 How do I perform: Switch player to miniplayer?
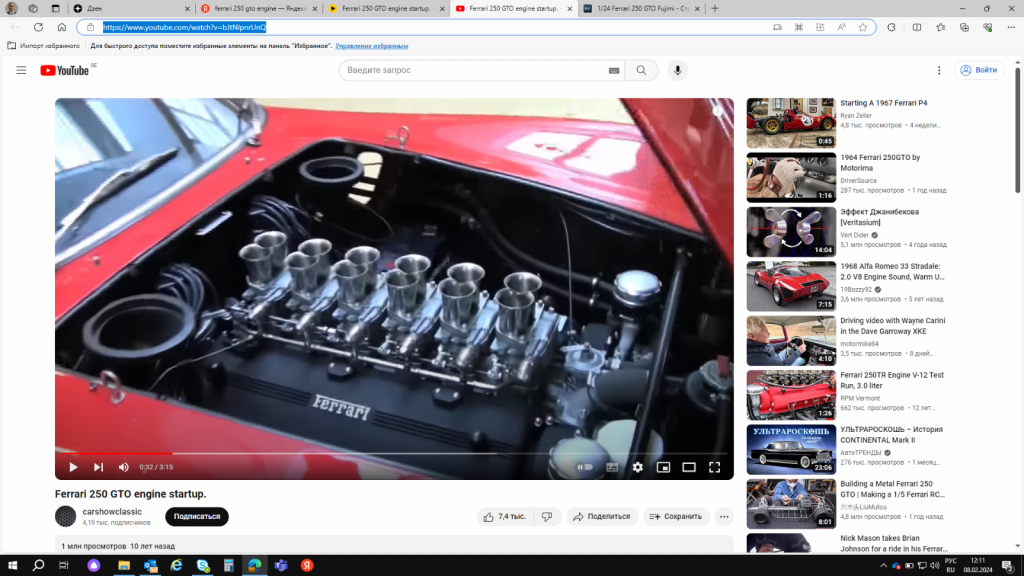(x=663, y=467)
